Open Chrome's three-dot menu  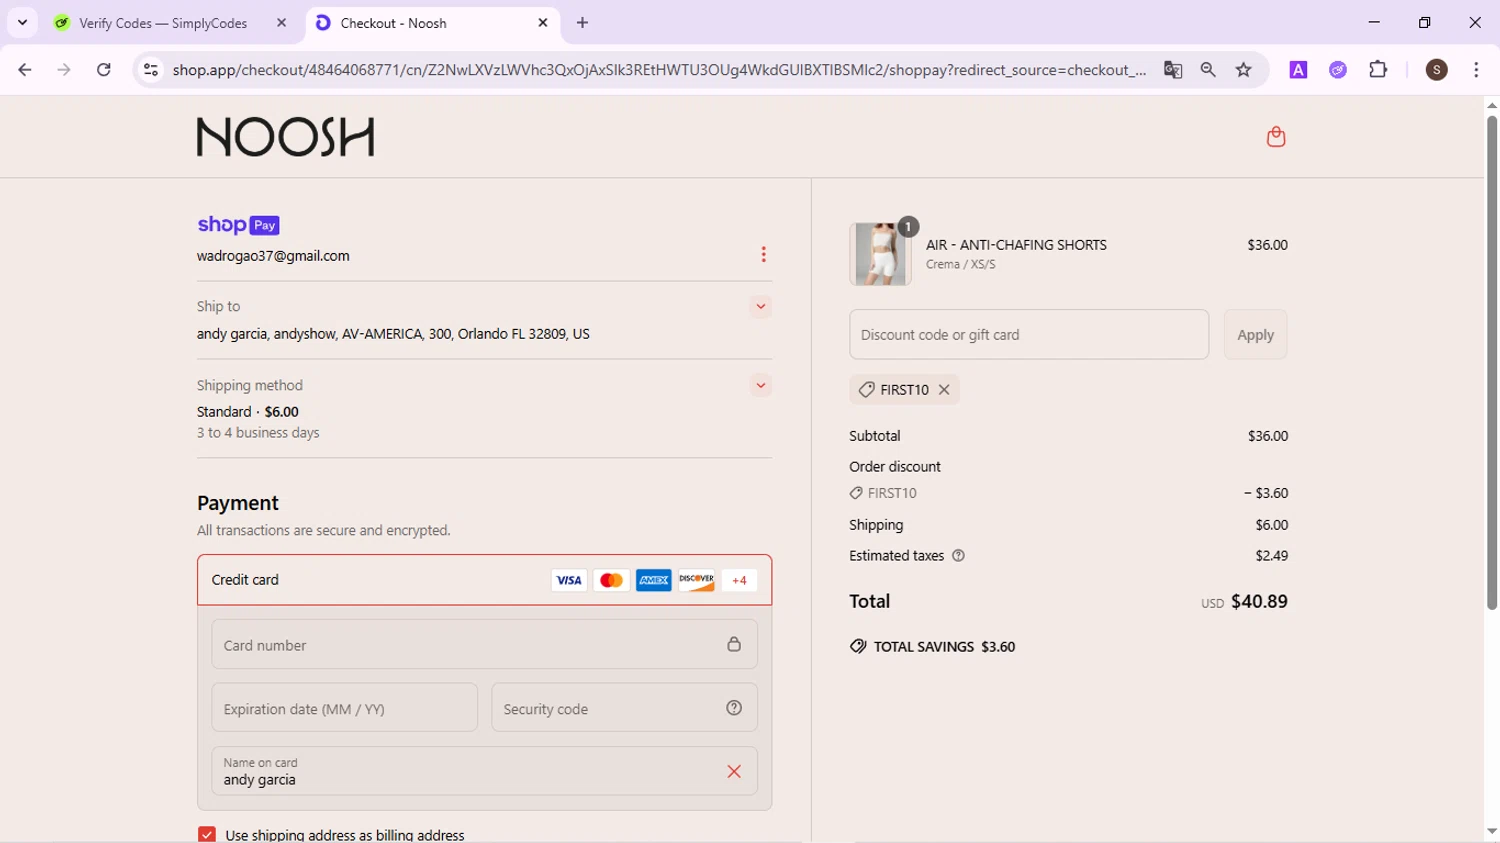tap(1476, 70)
